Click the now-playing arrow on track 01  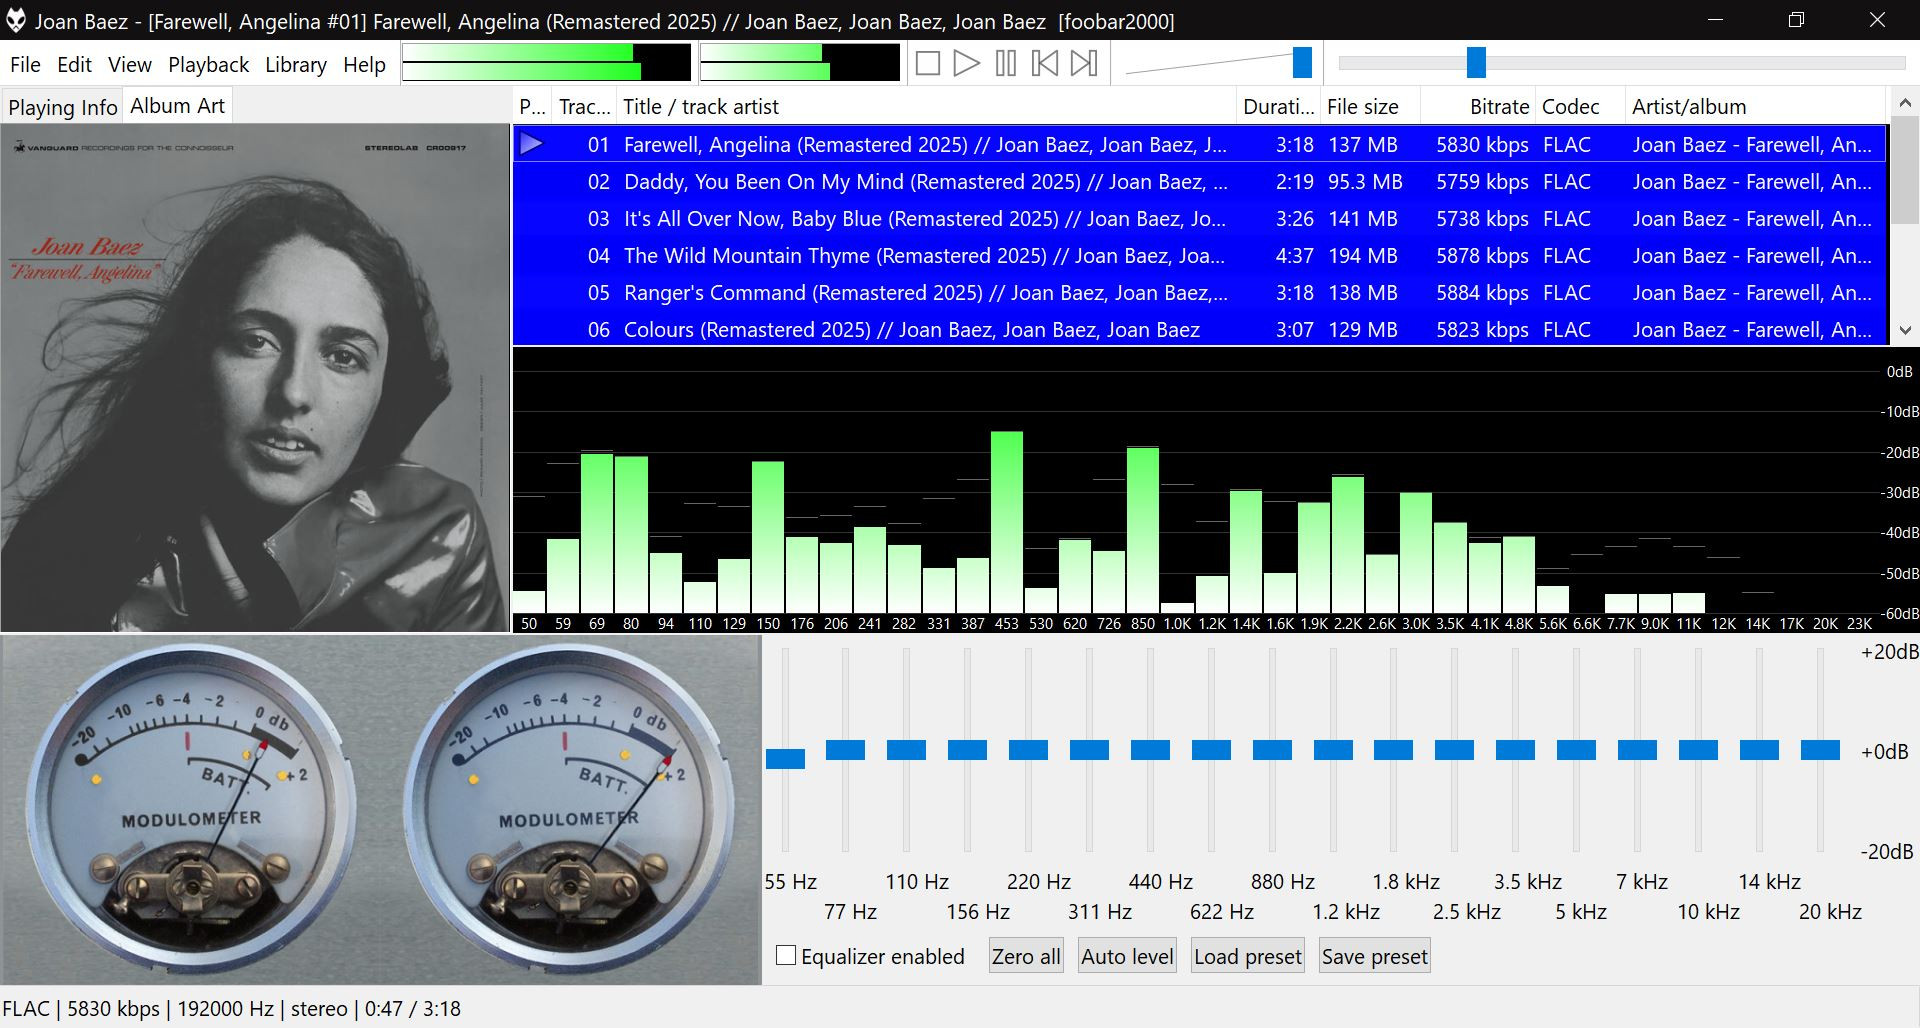pyautogui.click(x=532, y=144)
